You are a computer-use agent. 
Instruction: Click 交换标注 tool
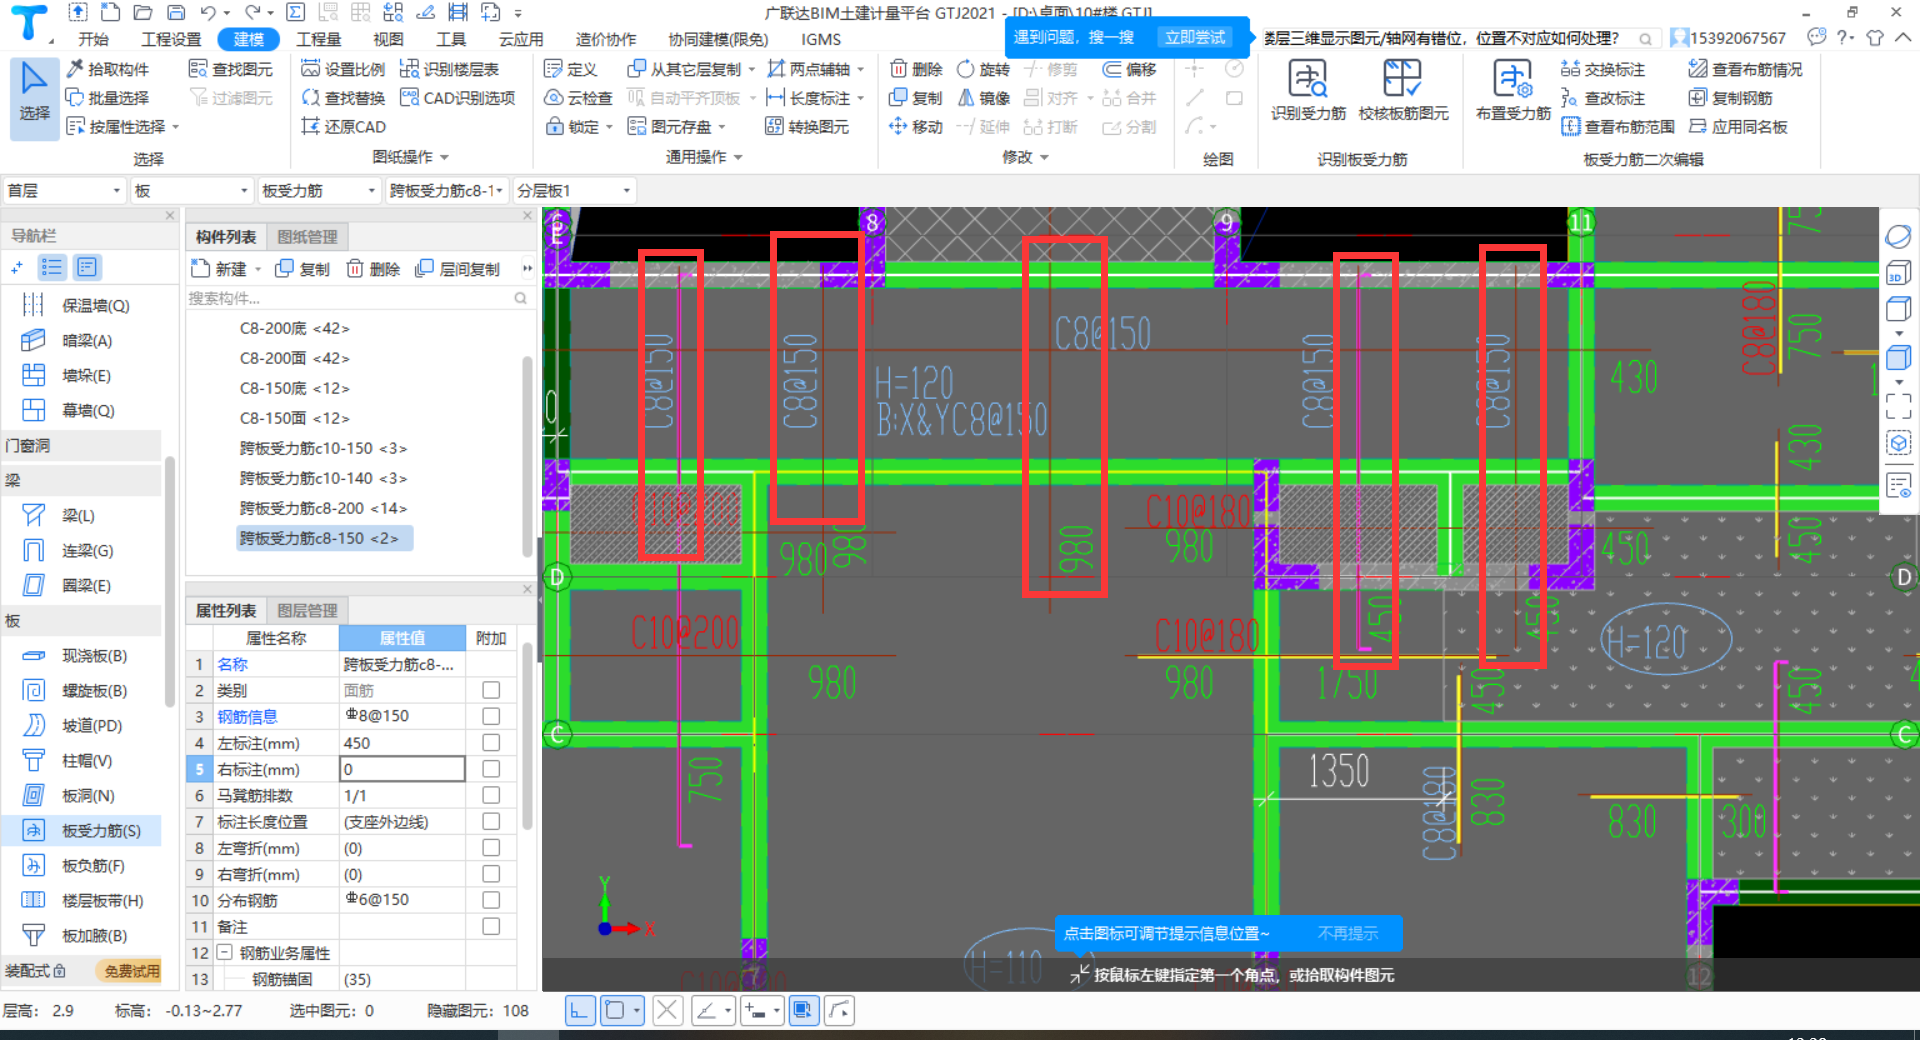[1603, 69]
